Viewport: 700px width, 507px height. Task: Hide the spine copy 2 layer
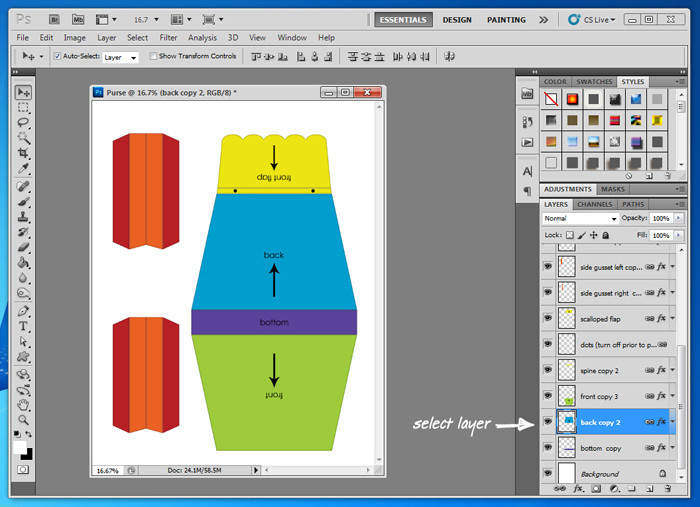(x=548, y=370)
